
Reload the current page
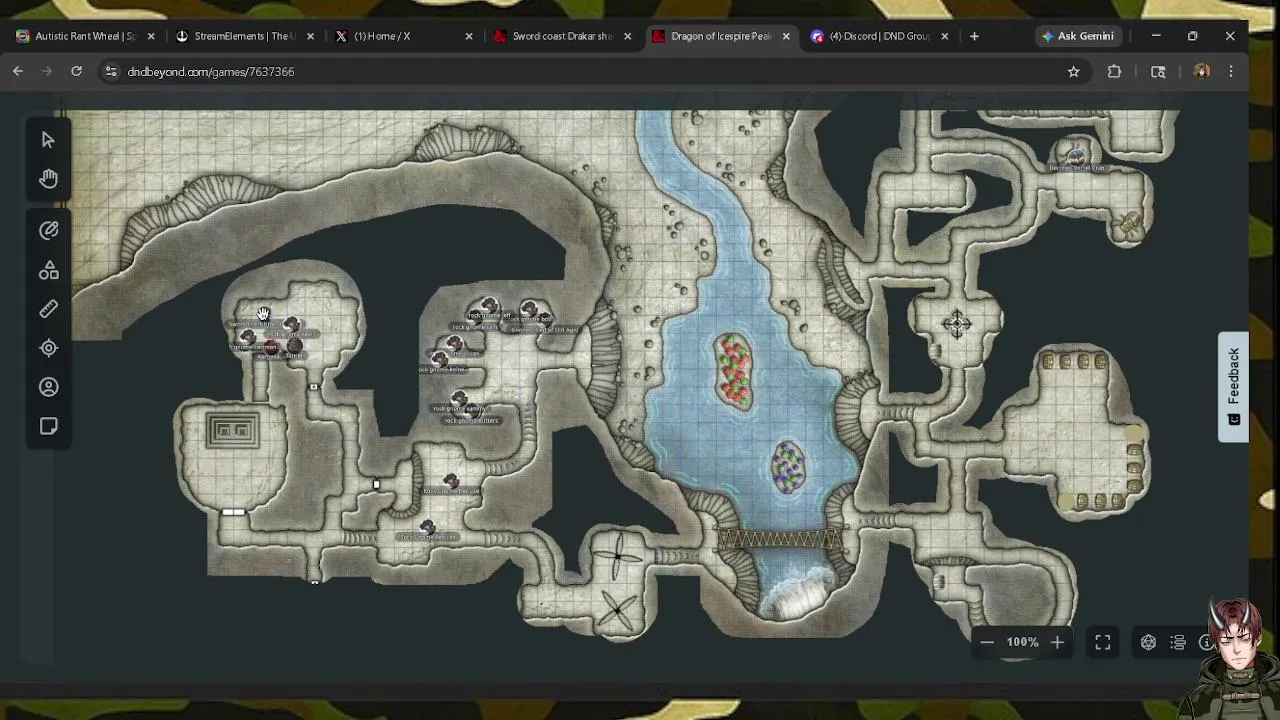click(x=76, y=71)
